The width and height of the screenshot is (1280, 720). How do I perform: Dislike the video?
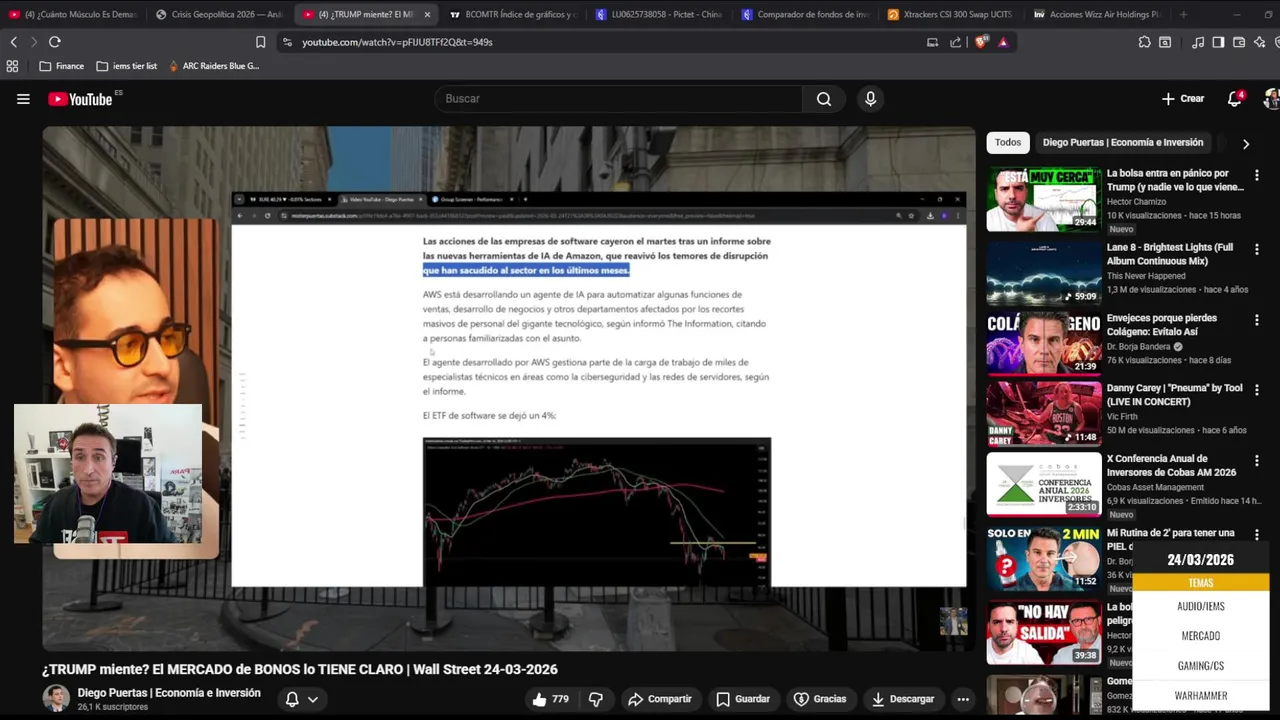point(596,699)
